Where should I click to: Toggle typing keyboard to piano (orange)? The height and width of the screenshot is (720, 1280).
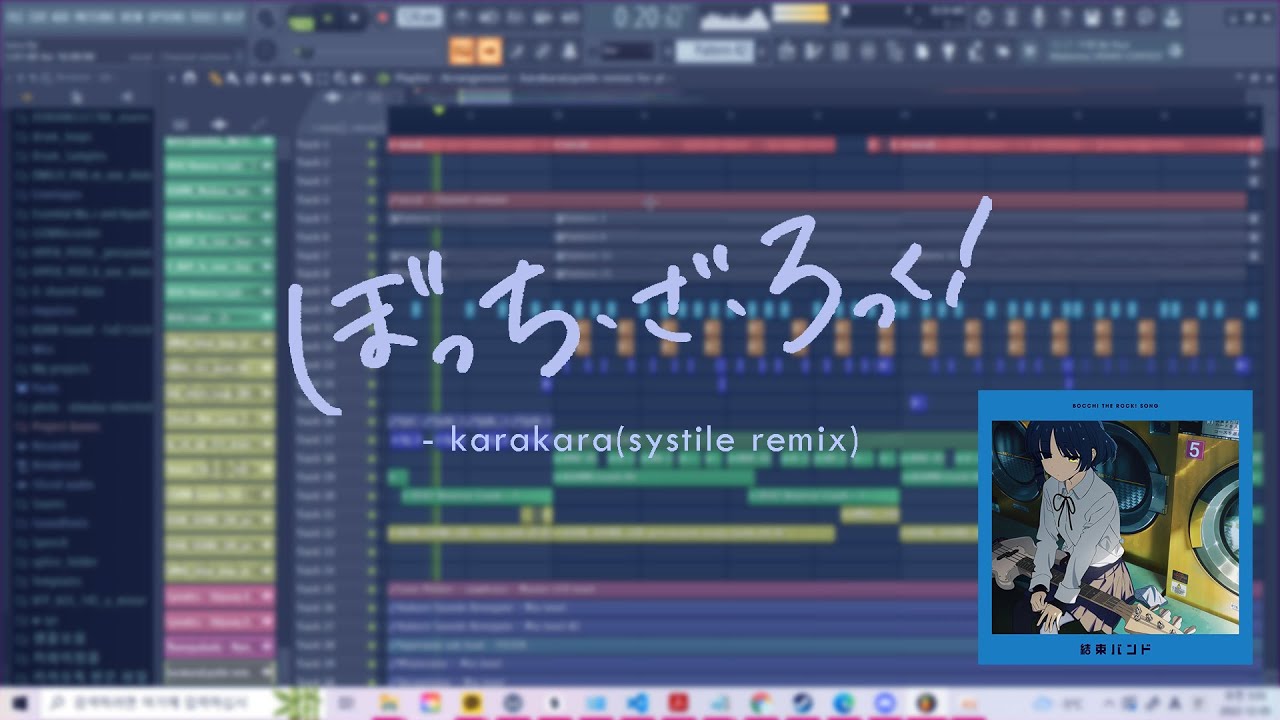(463, 51)
